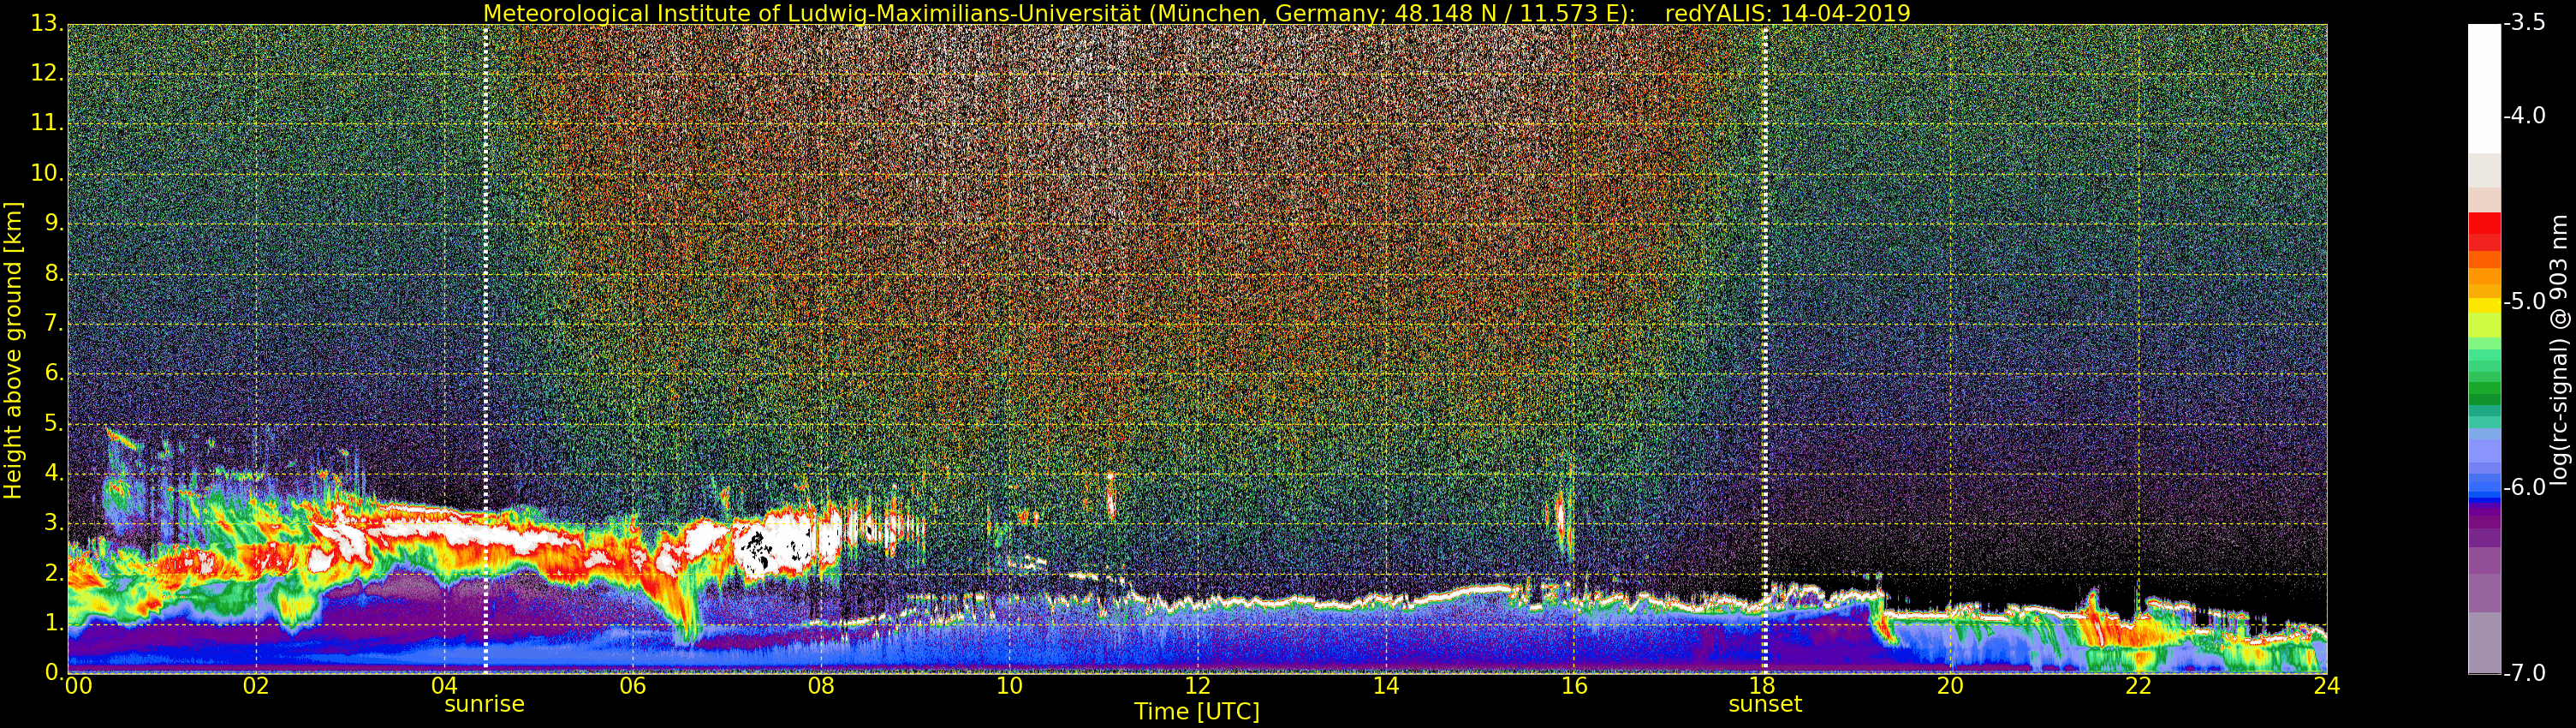Click the 'log(rc-signal) @ 903 nm' colorbar label
The image size is (2576, 728).
2559,351
